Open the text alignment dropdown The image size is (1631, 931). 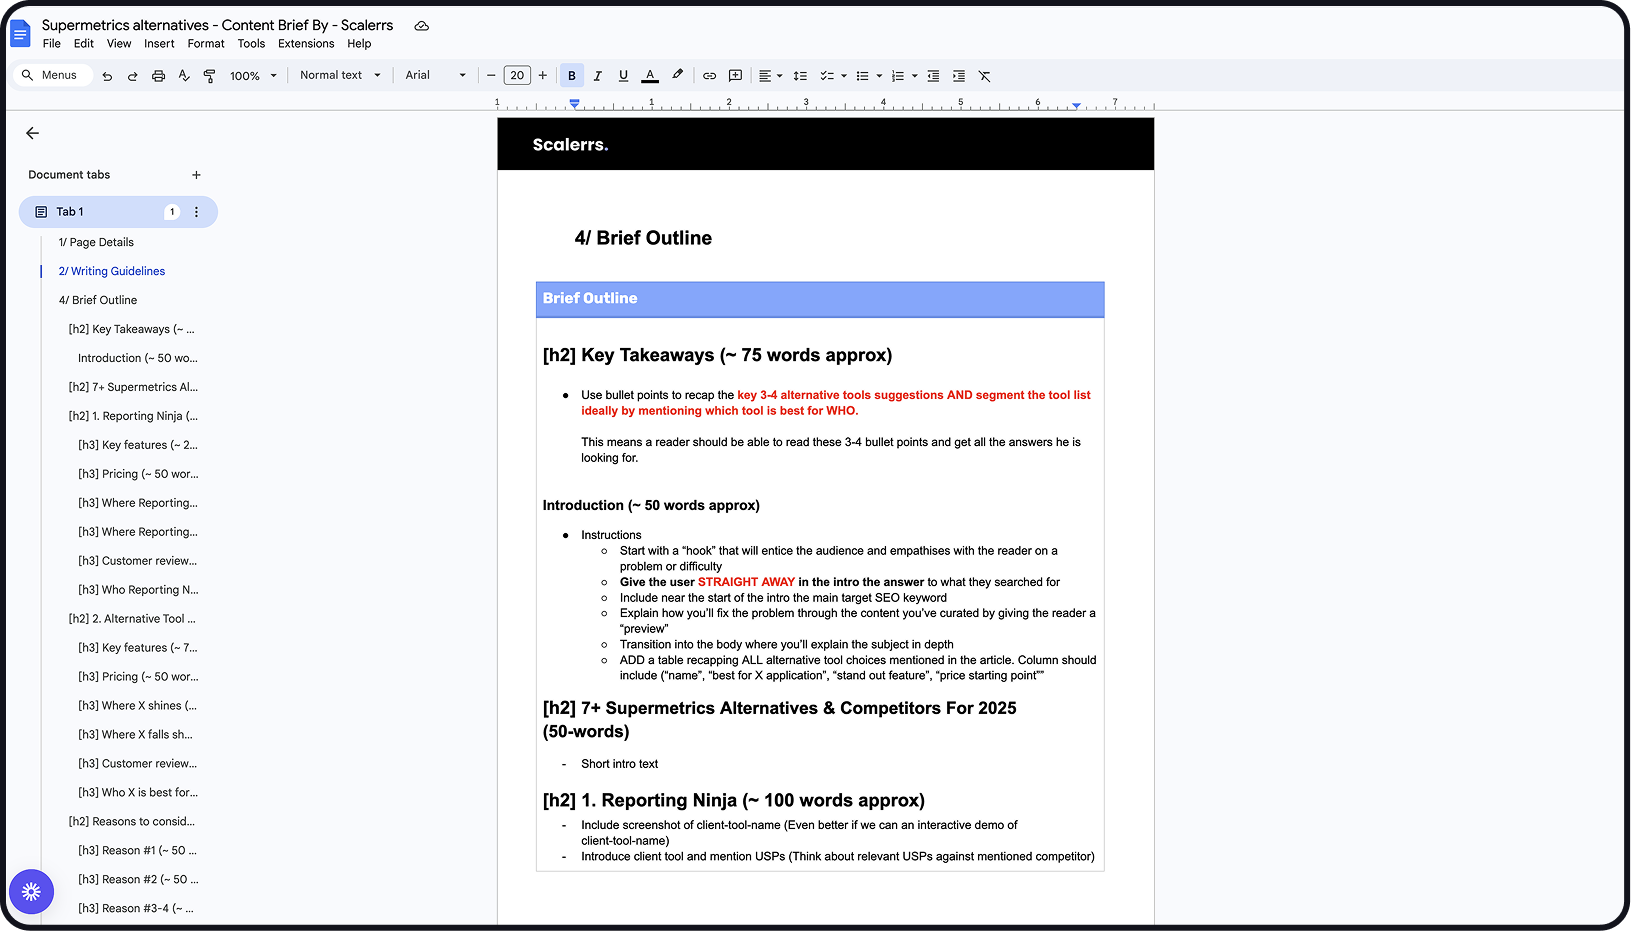(770, 76)
